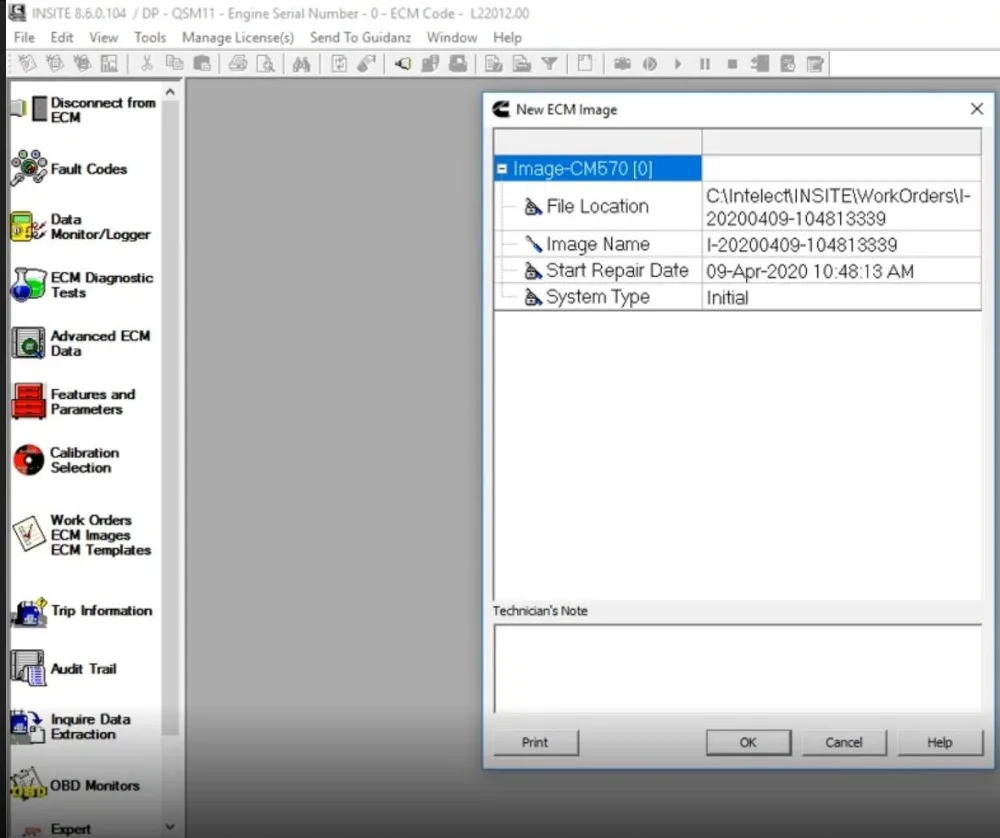Screen dimensions: 1000x838
Task: Open OBD Monitors icon
Action: 29,784
